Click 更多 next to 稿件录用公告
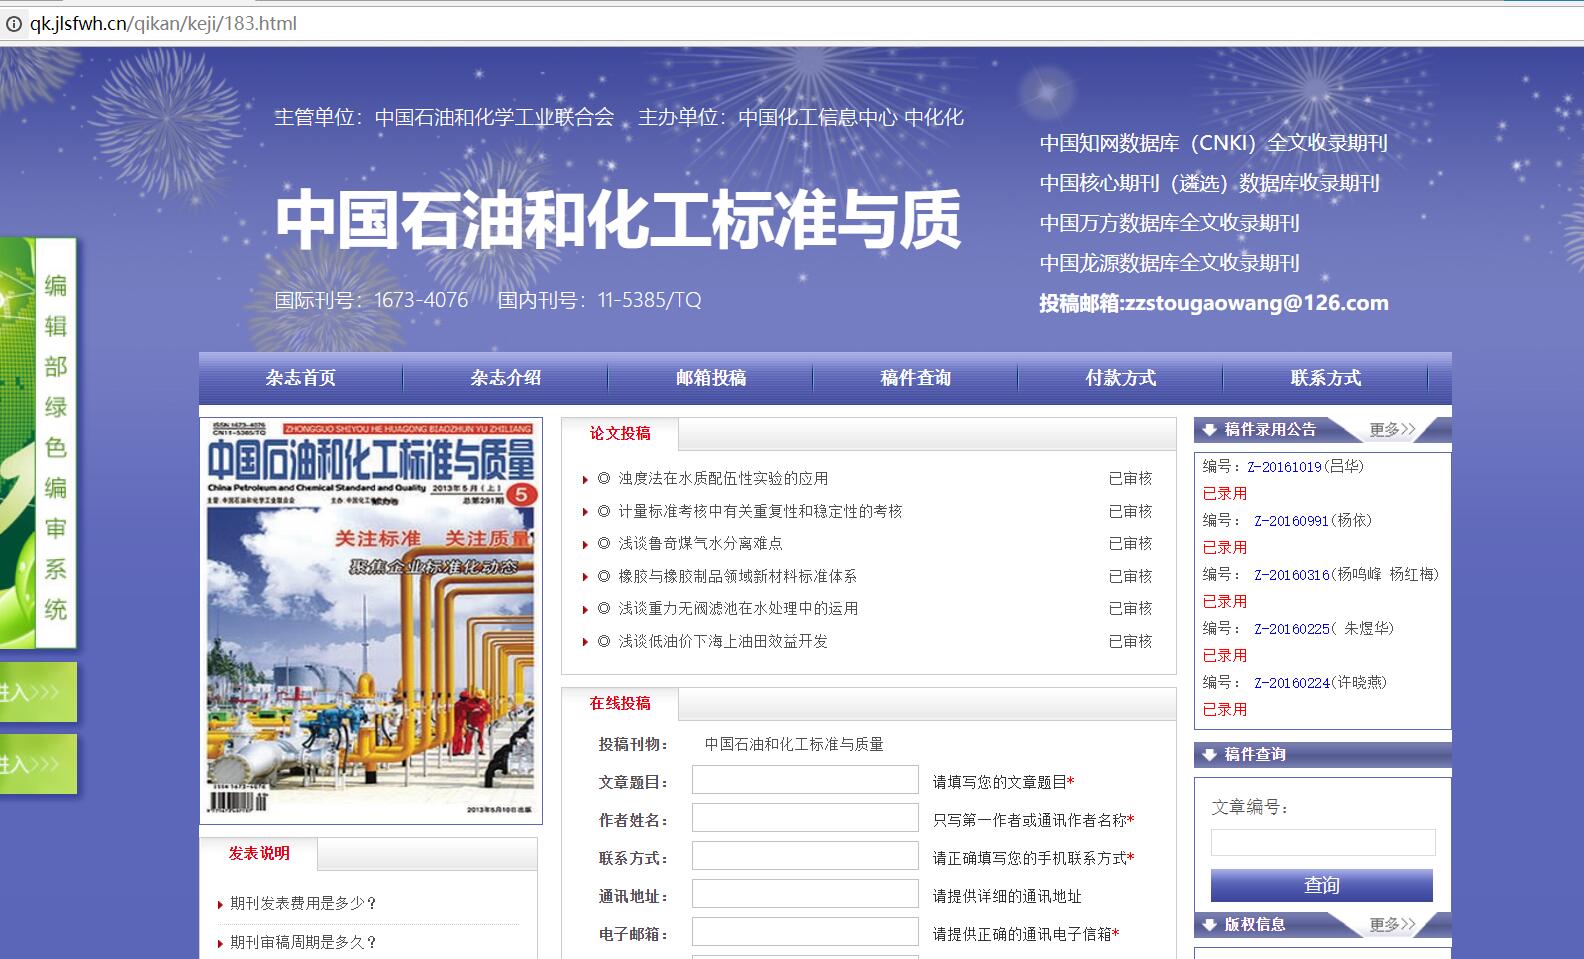 point(1392,430)
